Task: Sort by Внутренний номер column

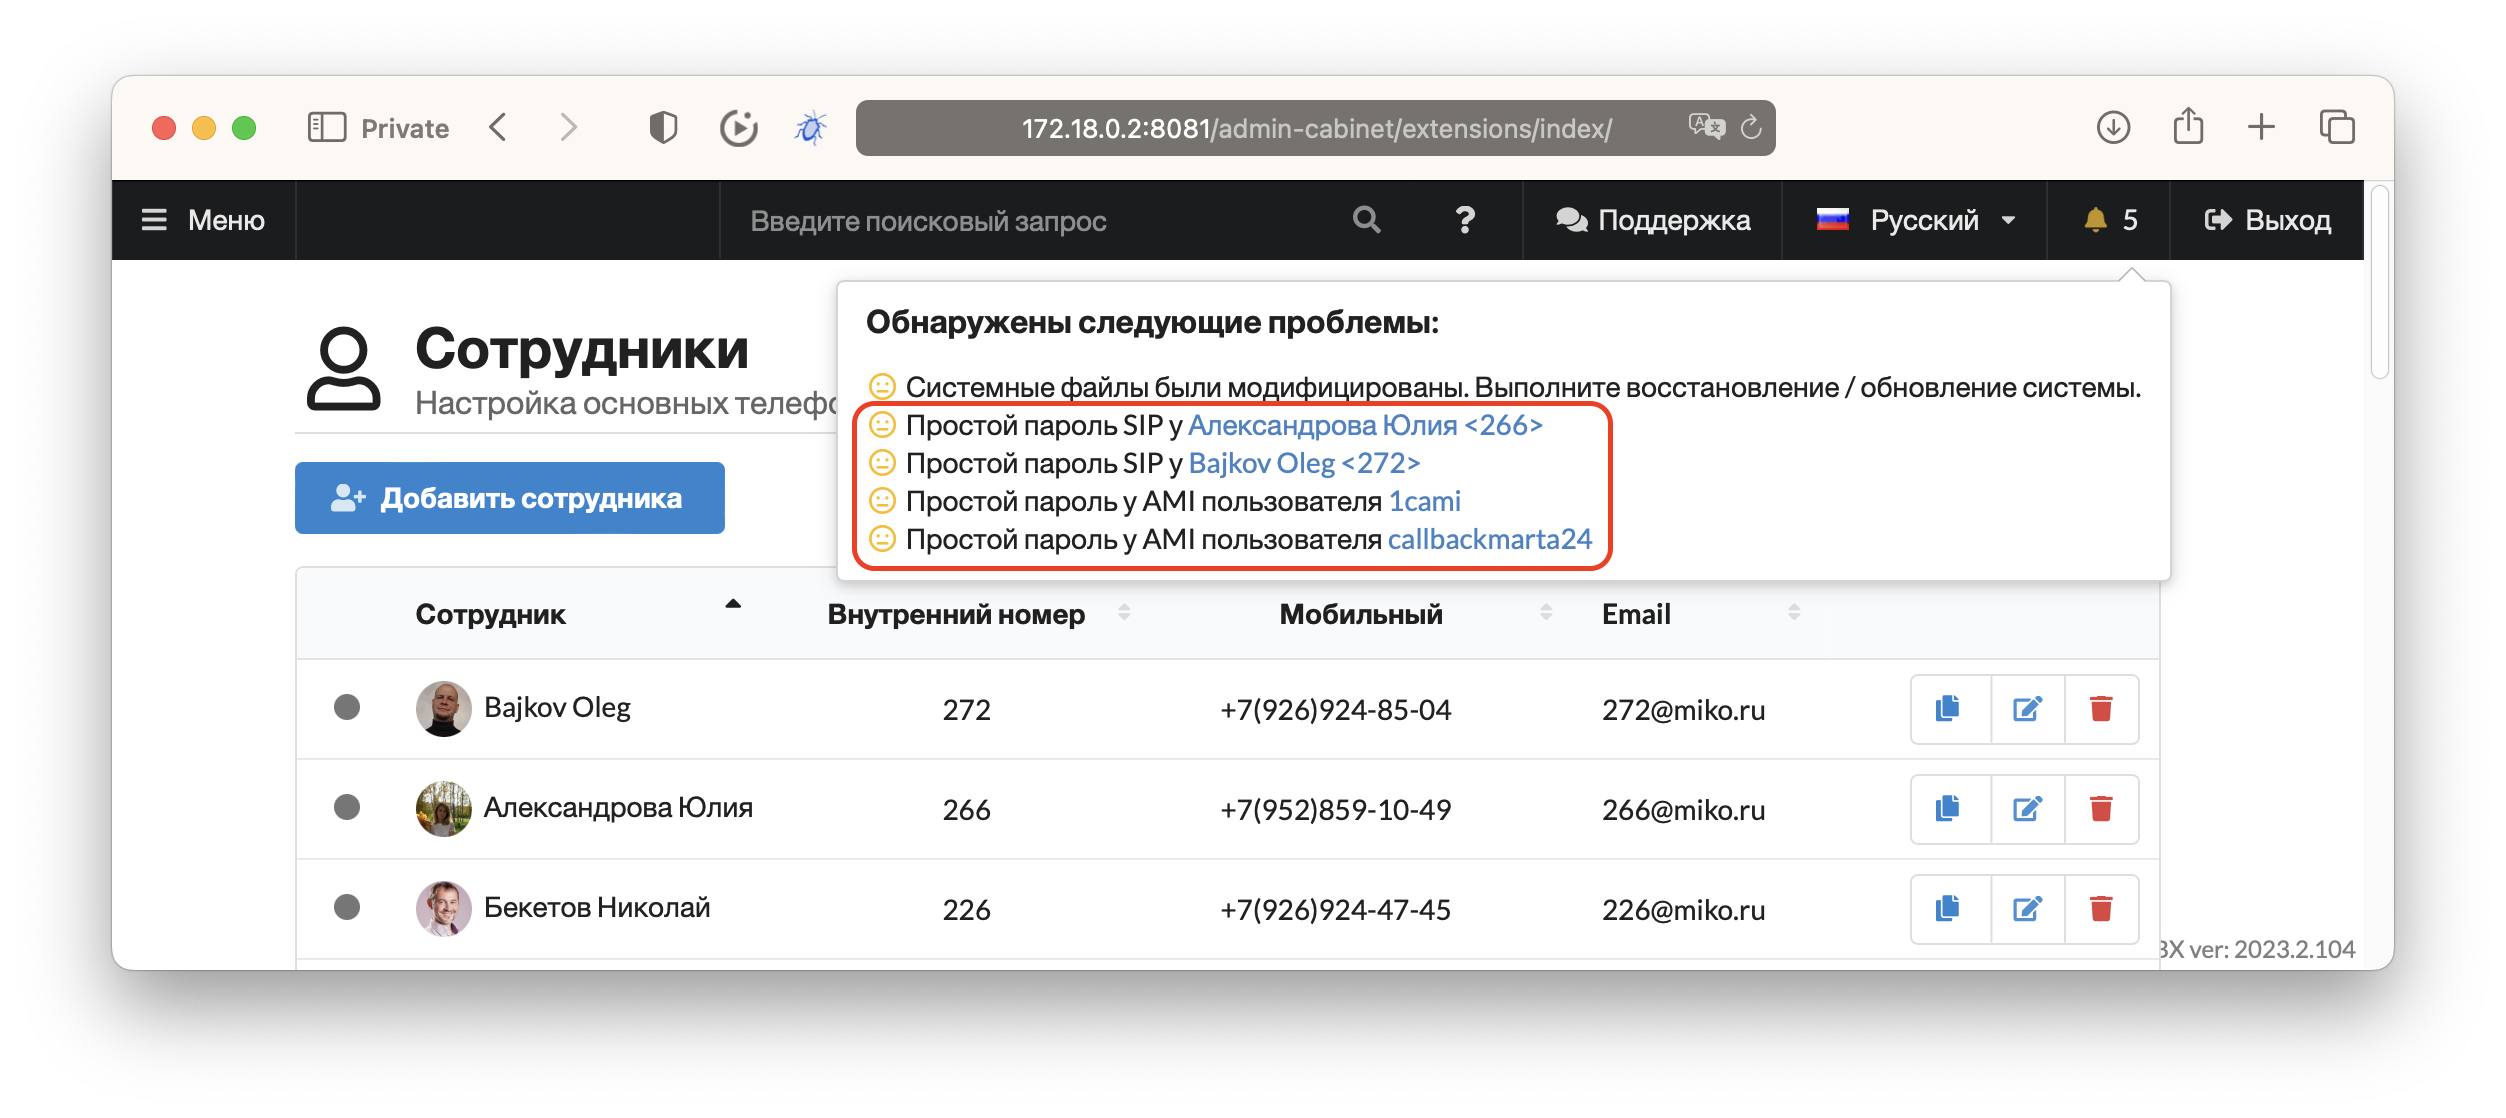Action: (x=956, y=614)
